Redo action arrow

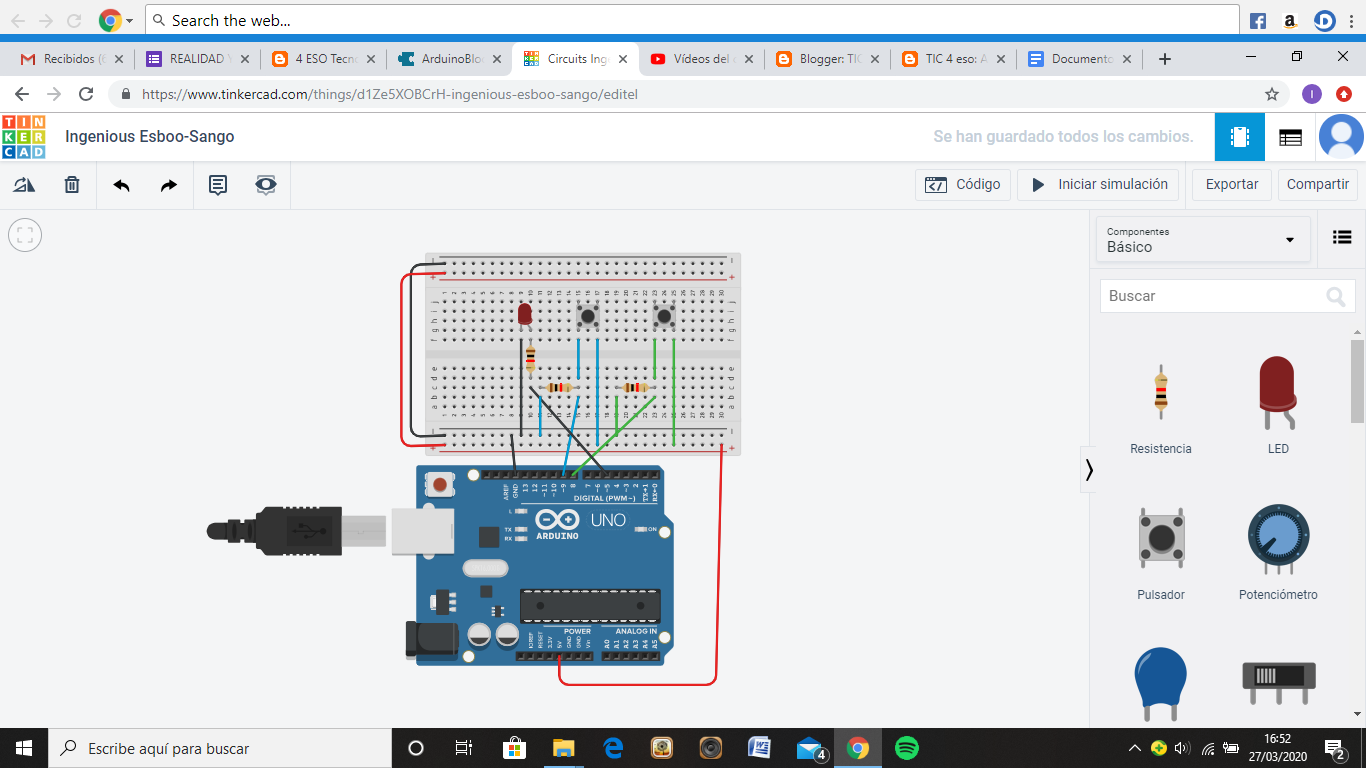click(x=169, y=185)
